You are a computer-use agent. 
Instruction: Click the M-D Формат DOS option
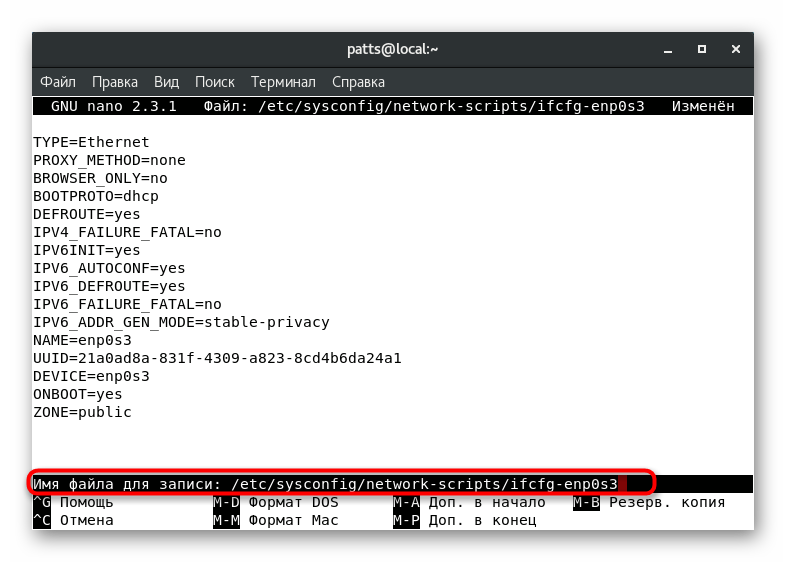coord(276,502)
